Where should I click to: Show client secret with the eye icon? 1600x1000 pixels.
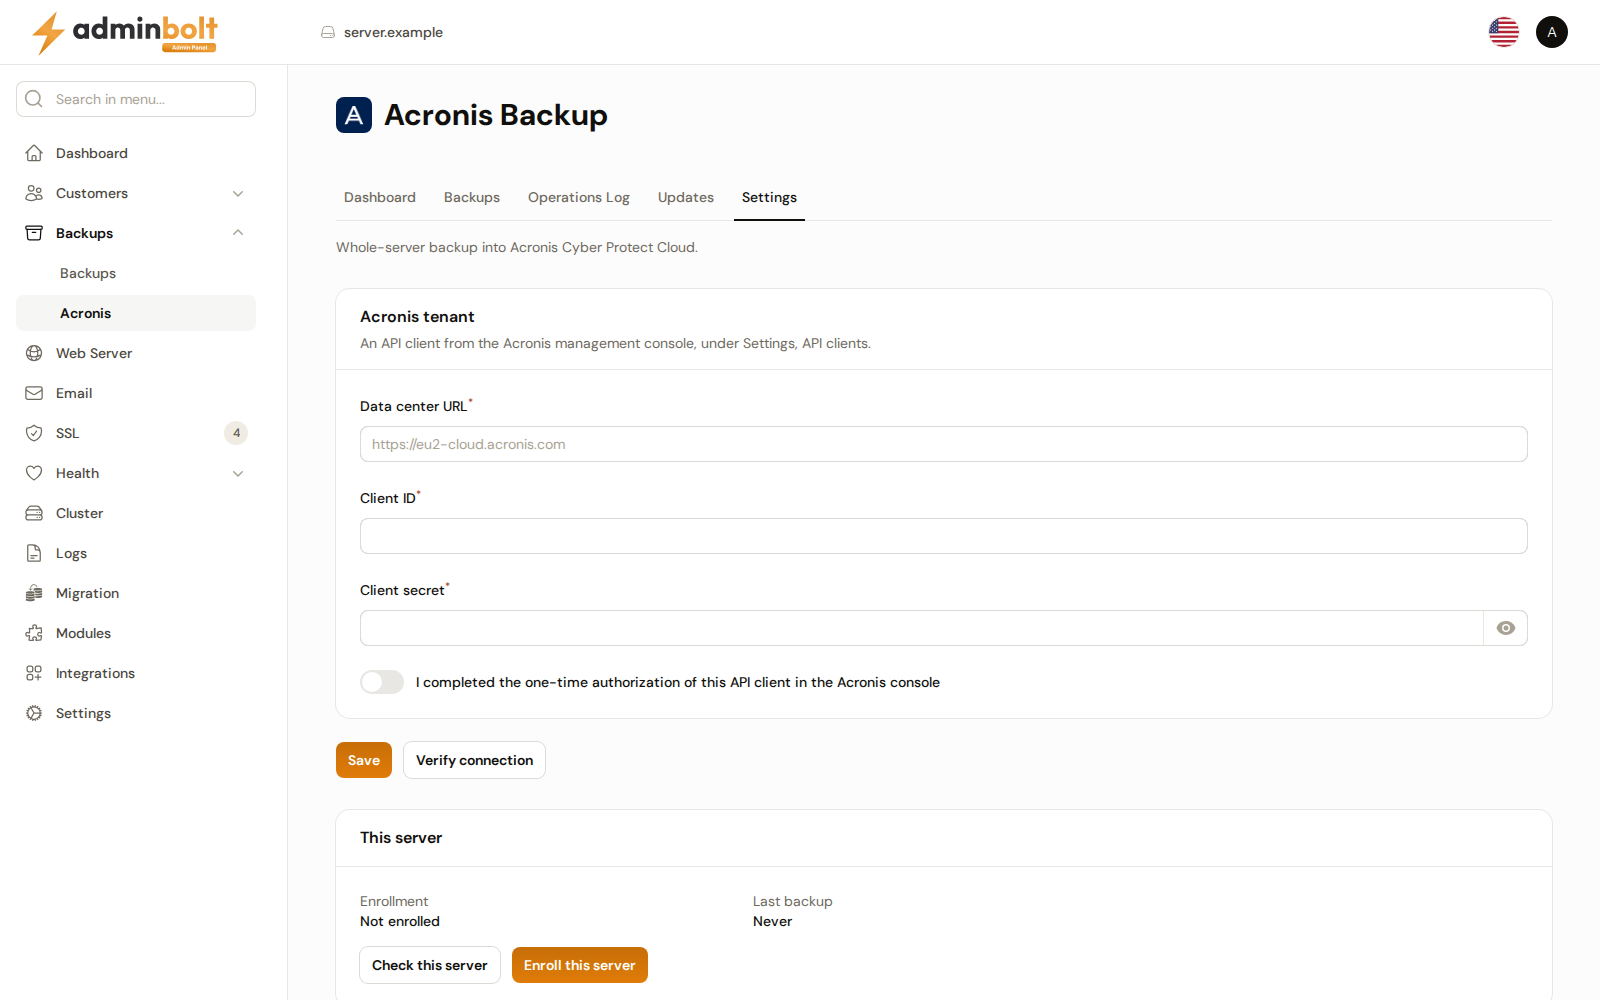click(x=1506, y=628)
